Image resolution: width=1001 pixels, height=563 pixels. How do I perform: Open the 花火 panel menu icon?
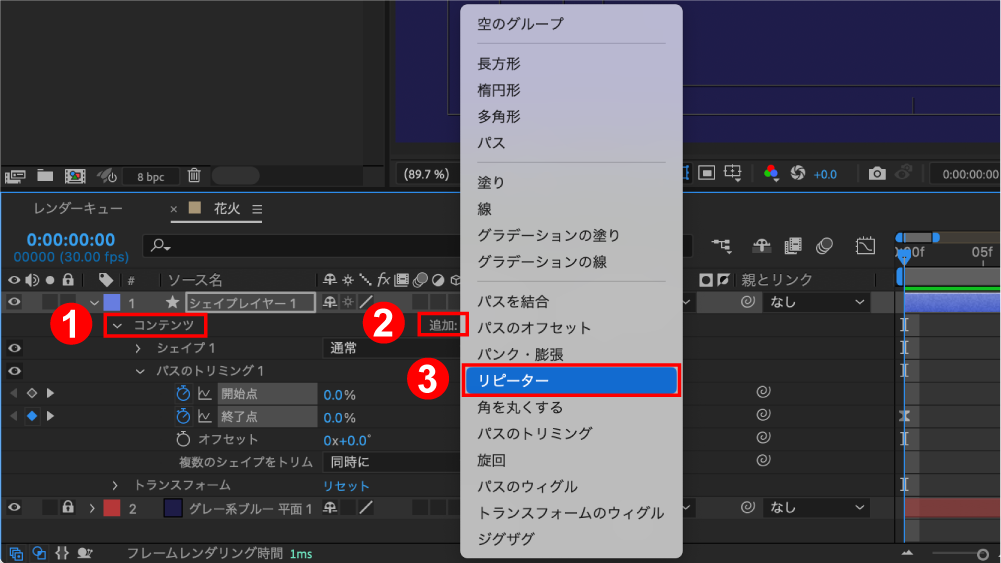[257, 209]
